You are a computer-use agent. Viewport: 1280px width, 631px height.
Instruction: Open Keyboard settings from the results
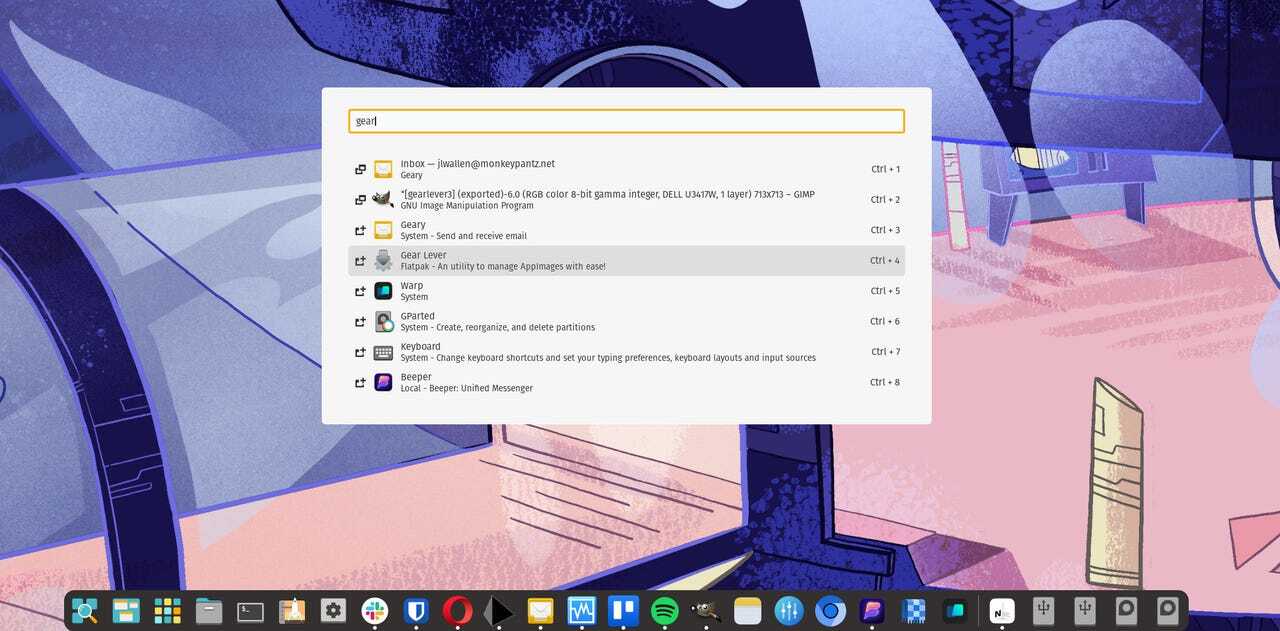(x=626, y=352)
